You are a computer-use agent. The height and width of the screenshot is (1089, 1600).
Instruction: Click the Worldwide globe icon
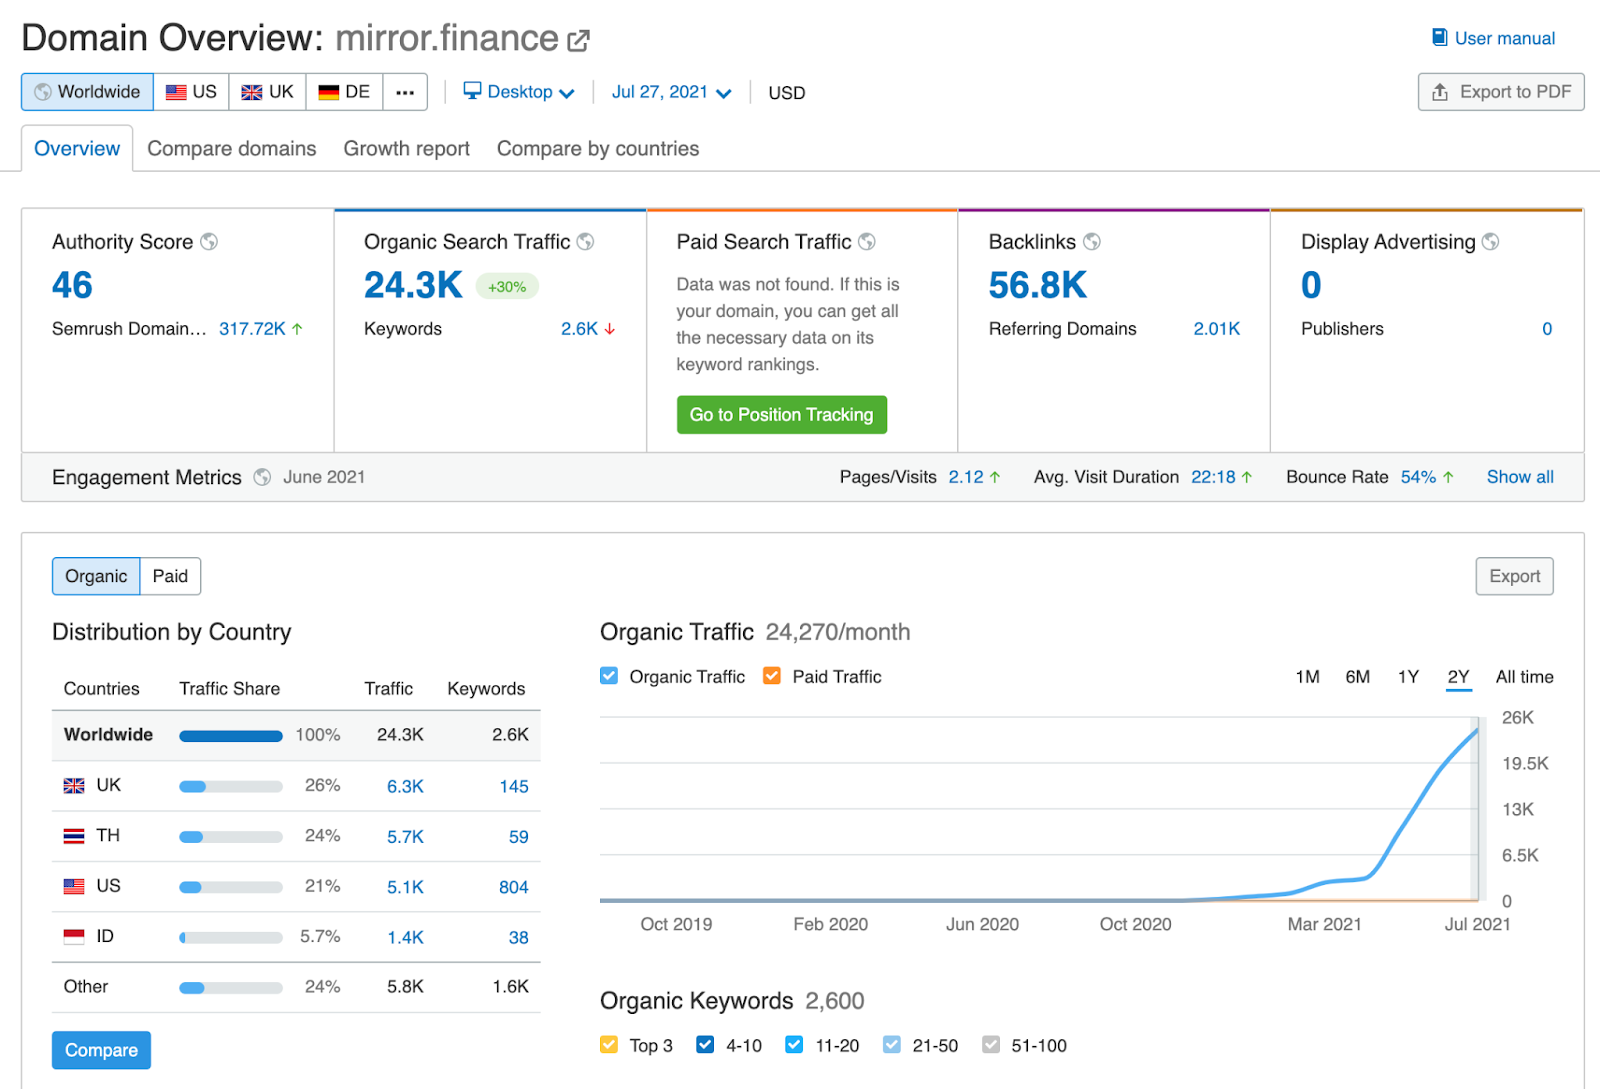click(43, 92)
